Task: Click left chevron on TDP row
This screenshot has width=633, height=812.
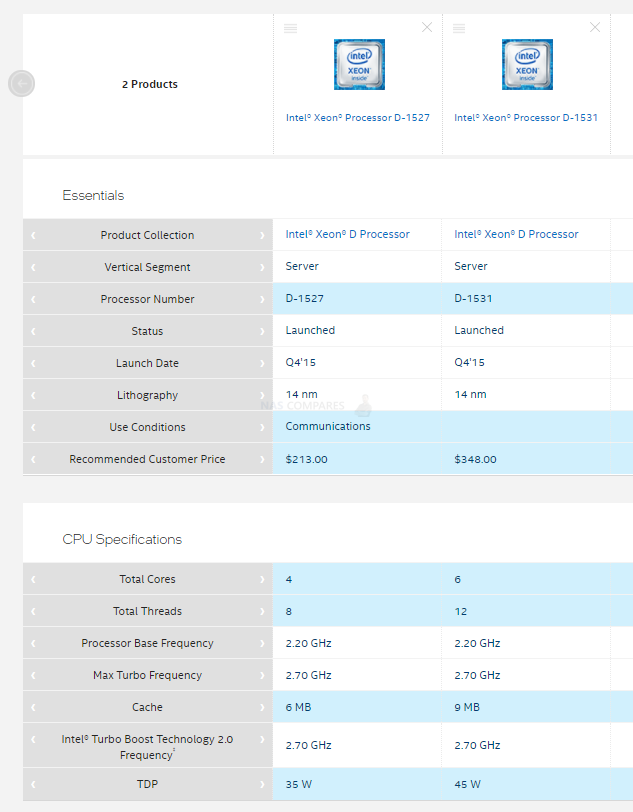Action: 33,785
